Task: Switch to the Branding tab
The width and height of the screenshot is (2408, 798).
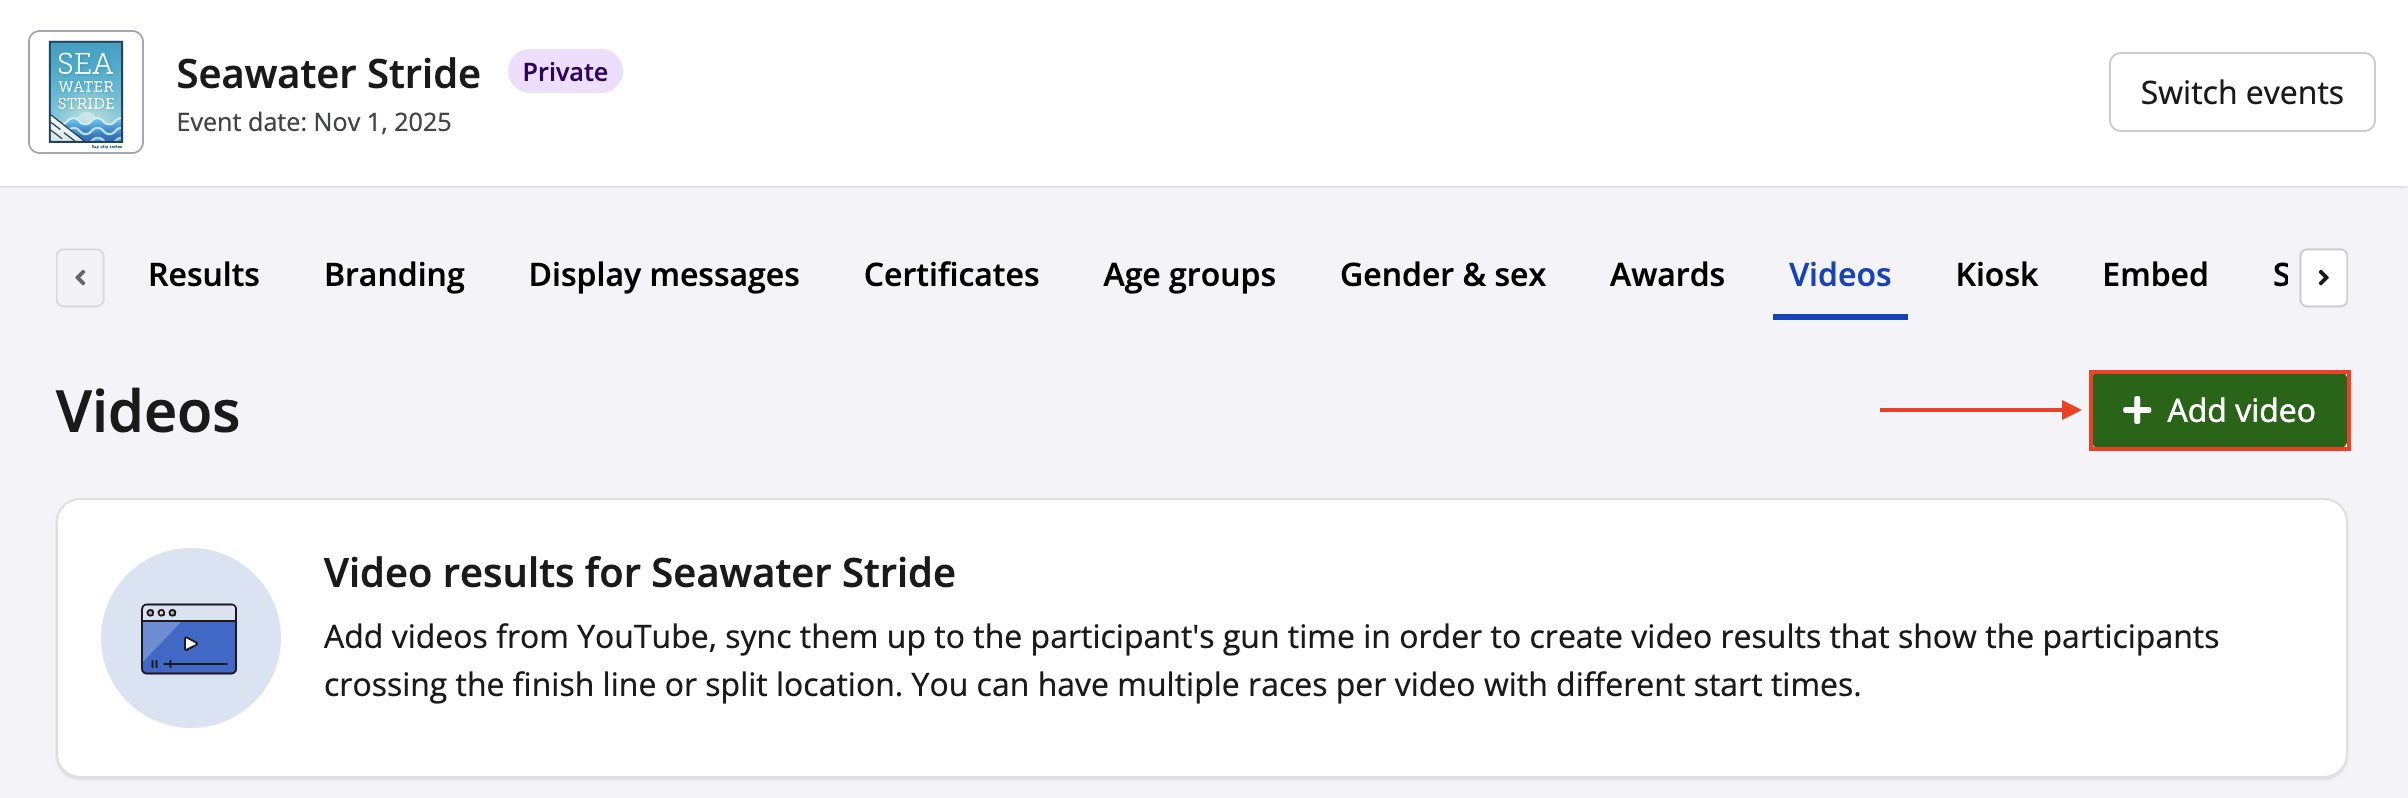Action: click(x=394, y=275)
